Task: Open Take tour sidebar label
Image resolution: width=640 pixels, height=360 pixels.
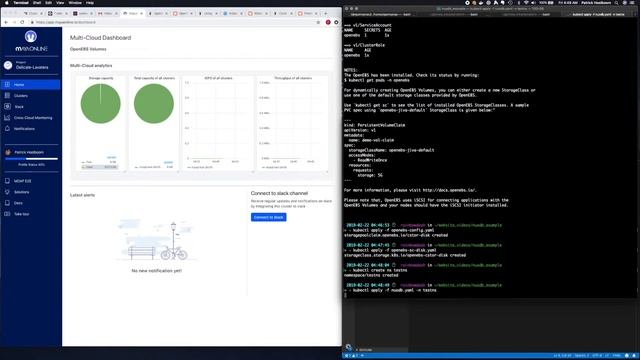Action: [x=22, y=214]
